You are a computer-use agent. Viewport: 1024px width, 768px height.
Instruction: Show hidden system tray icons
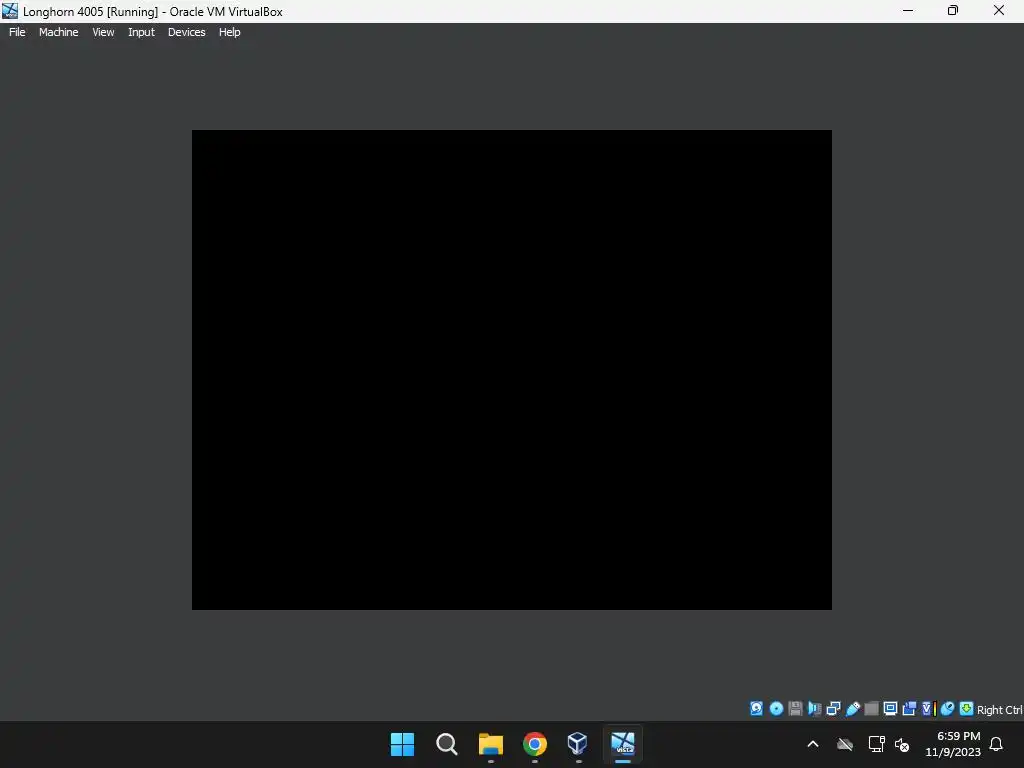tap(813, 744)
